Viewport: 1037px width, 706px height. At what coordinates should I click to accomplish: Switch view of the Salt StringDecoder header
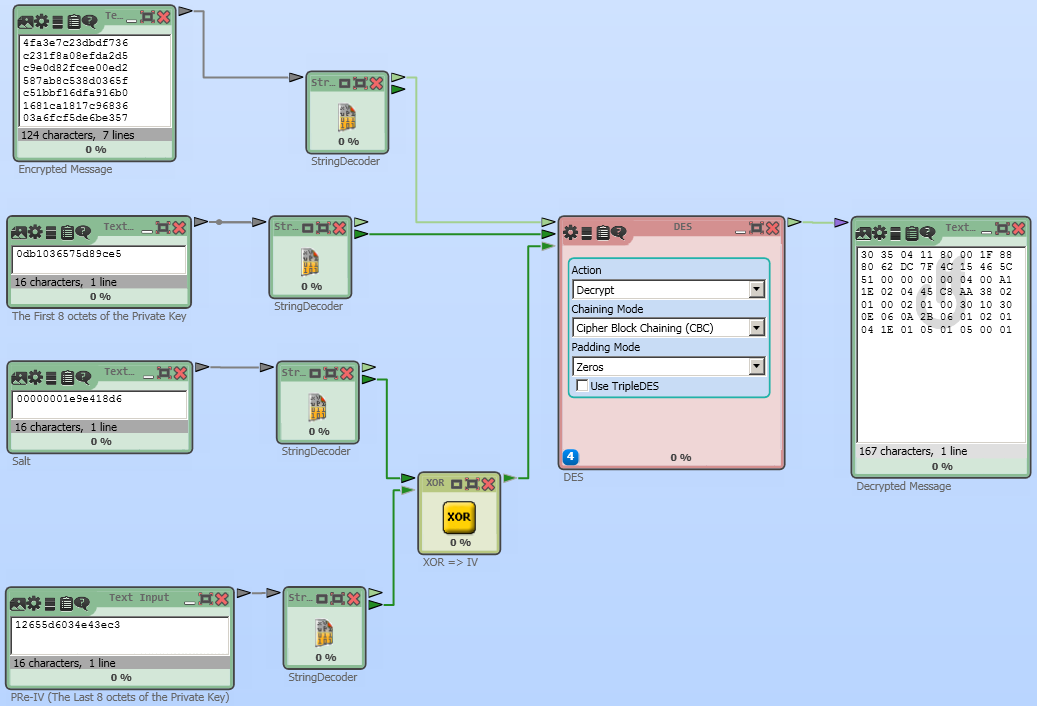pyautogui.click(x=315, y=373)
